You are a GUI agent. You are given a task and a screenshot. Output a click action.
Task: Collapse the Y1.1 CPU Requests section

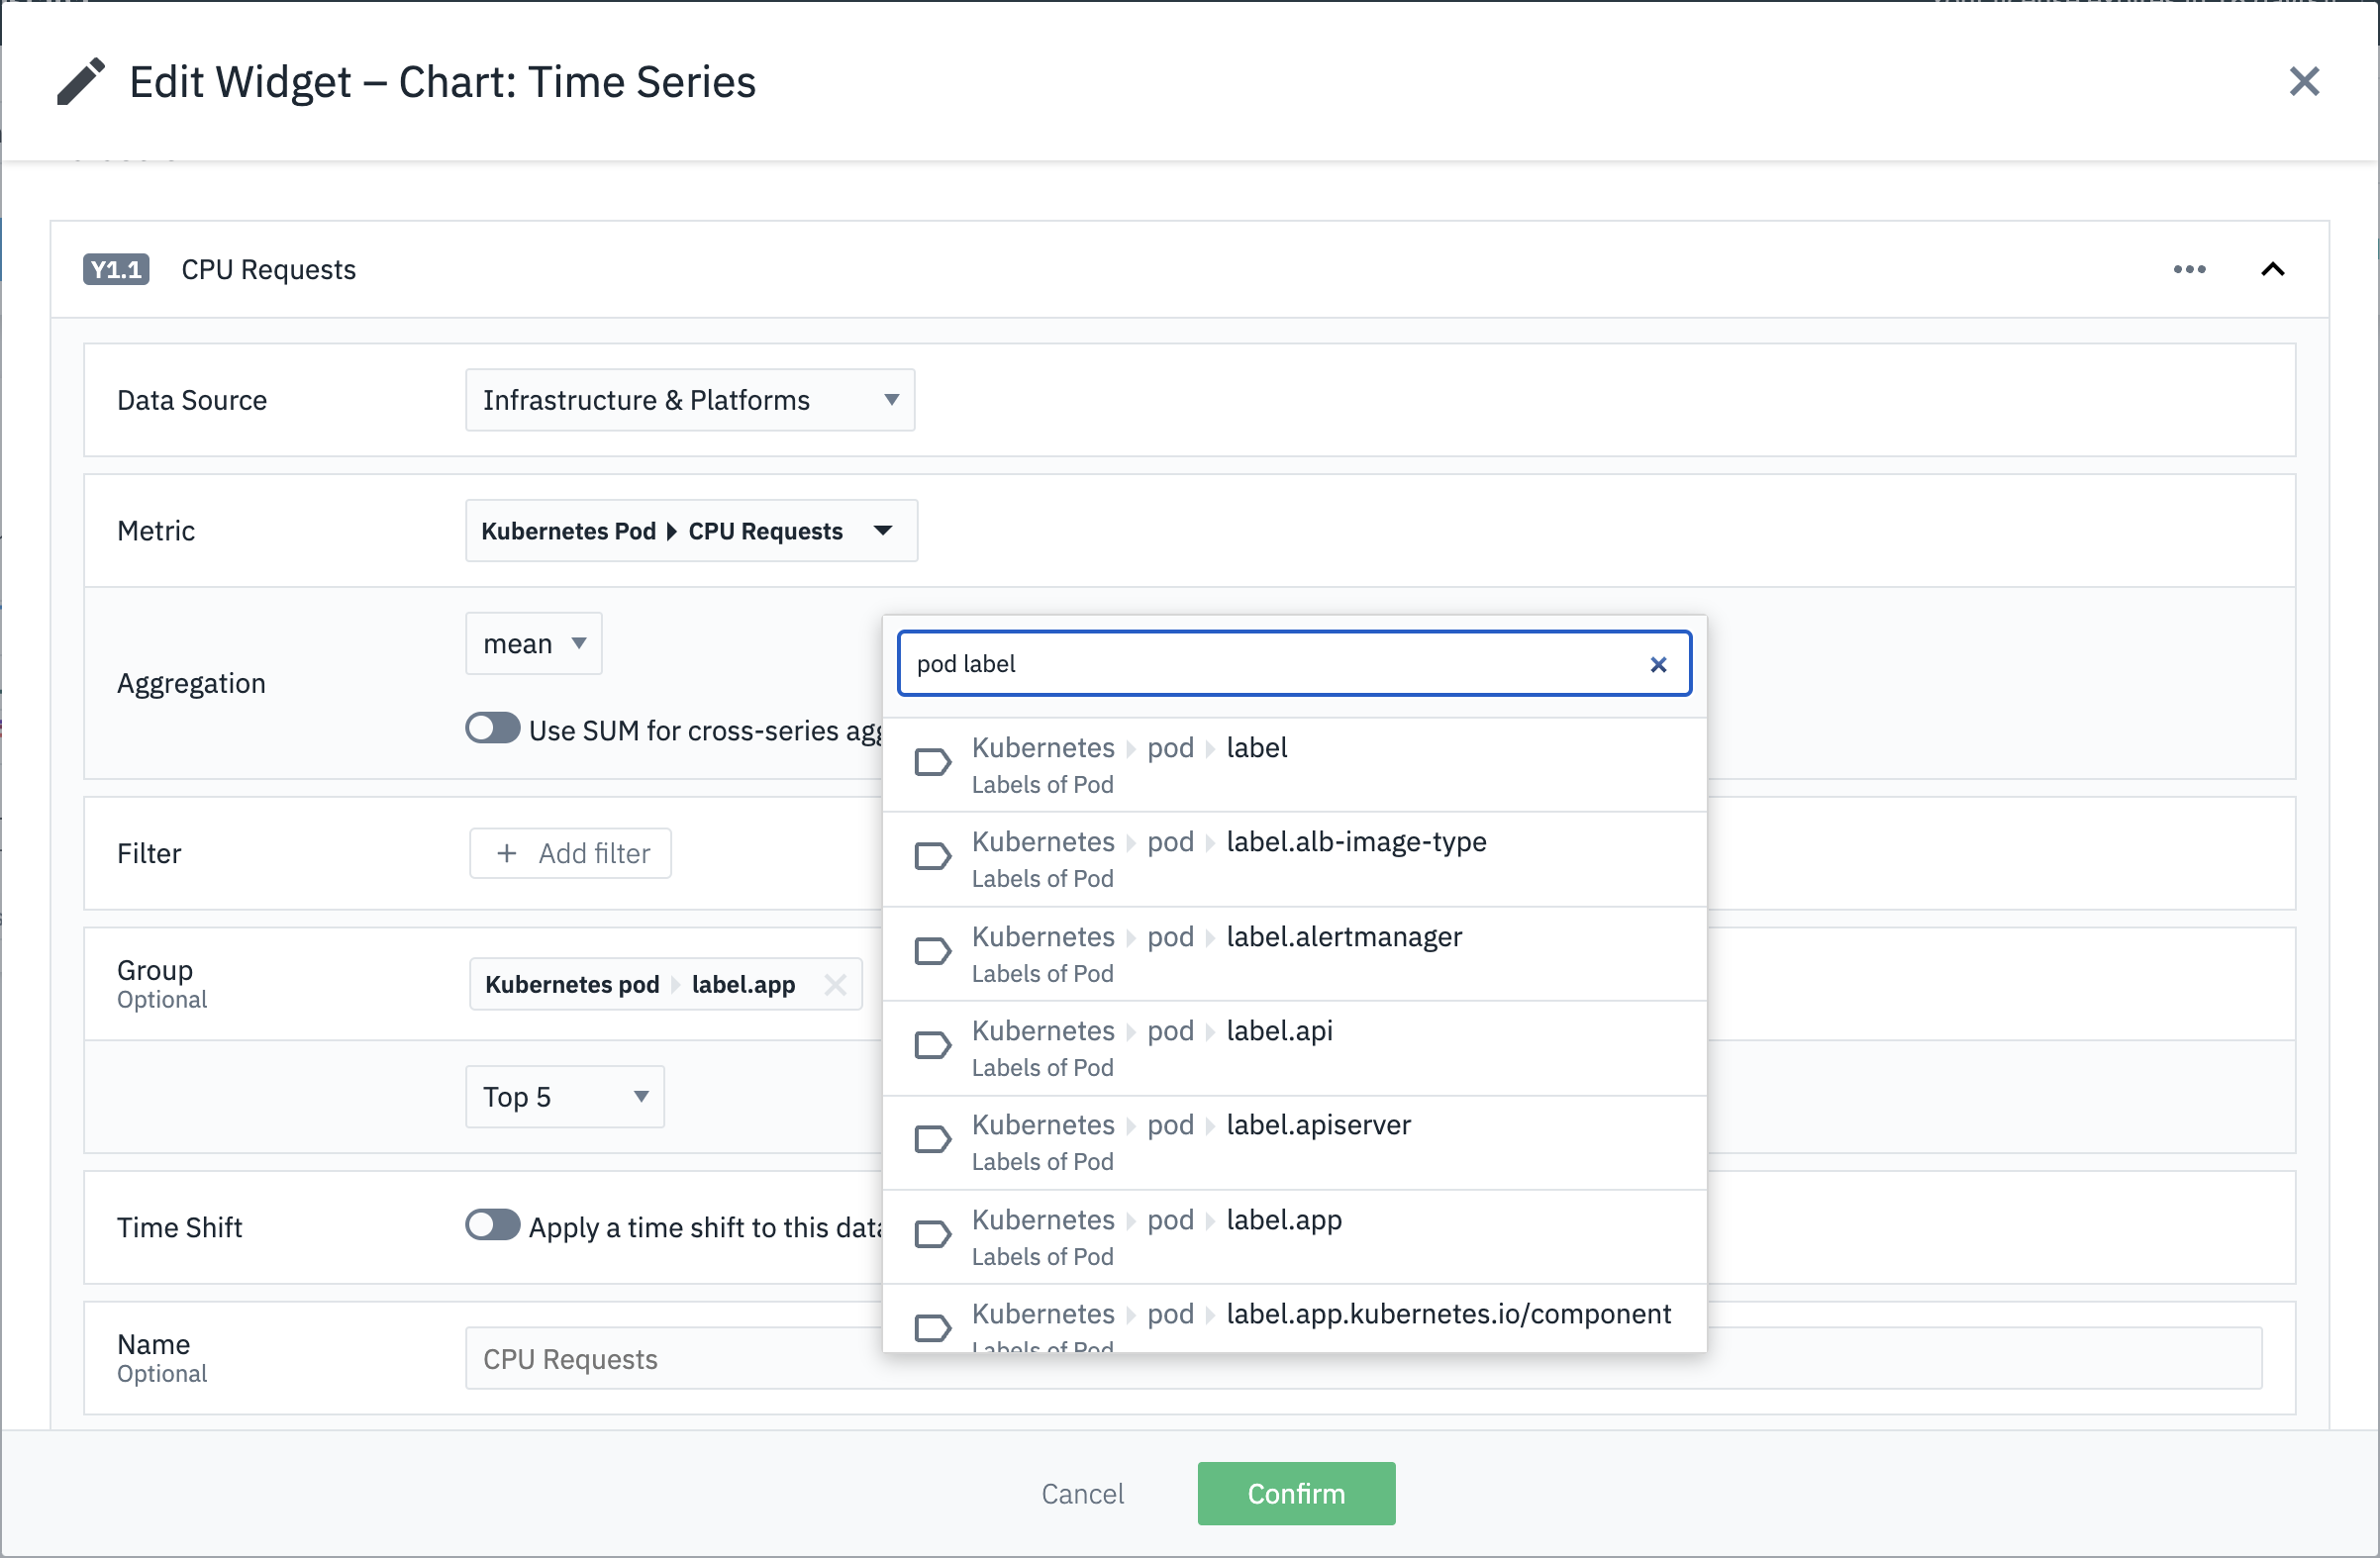click(x=2272, y=269)
